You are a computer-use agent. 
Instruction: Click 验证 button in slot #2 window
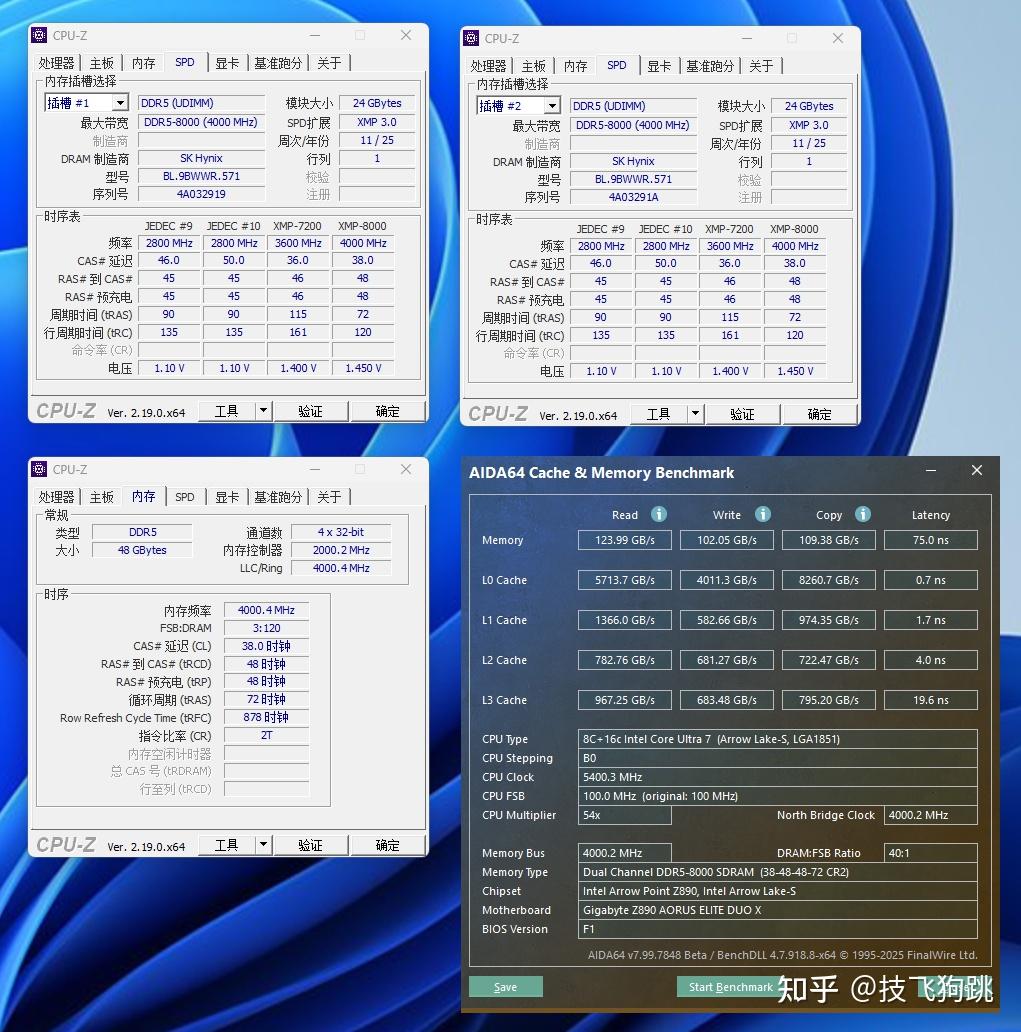[x=742, y=414]
